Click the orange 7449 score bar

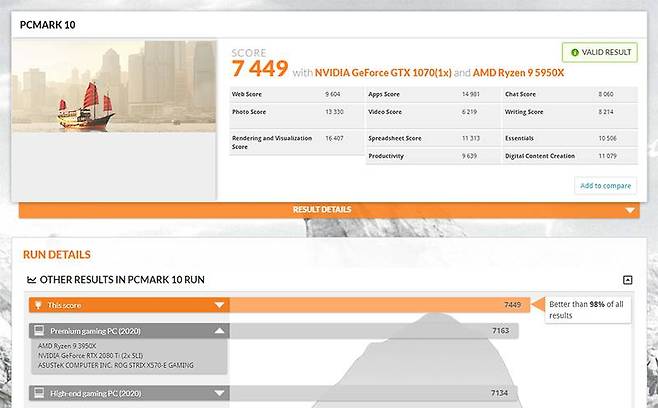378,305
